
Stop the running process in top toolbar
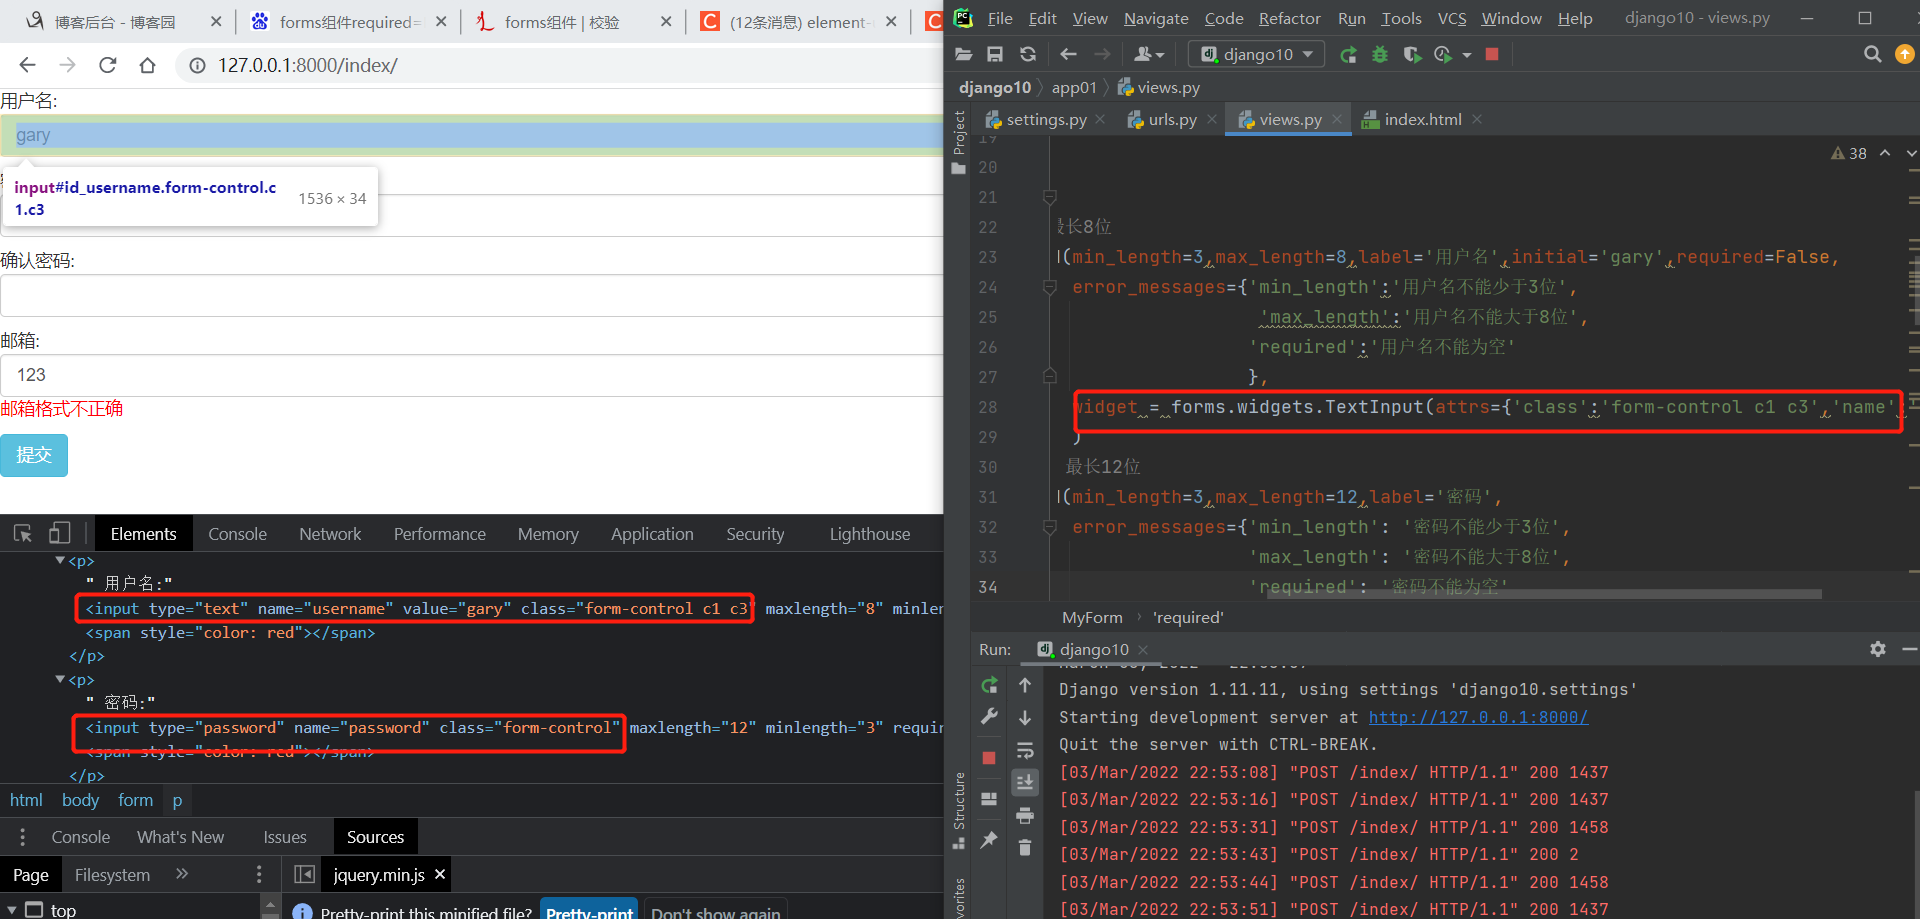[x=1492, y=54]
